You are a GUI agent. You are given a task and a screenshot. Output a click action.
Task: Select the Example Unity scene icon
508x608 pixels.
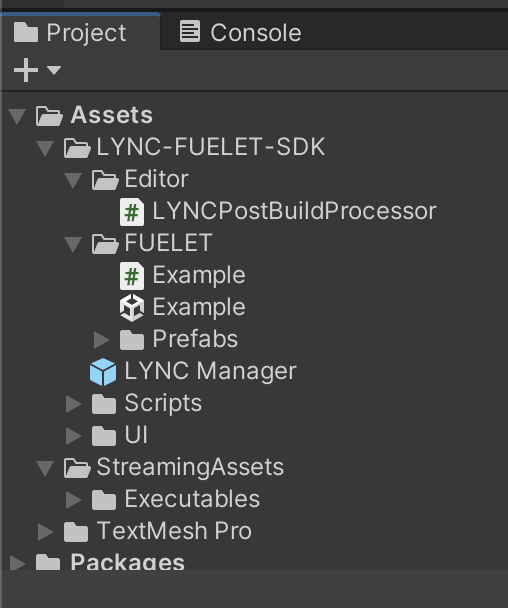(132, 308)
